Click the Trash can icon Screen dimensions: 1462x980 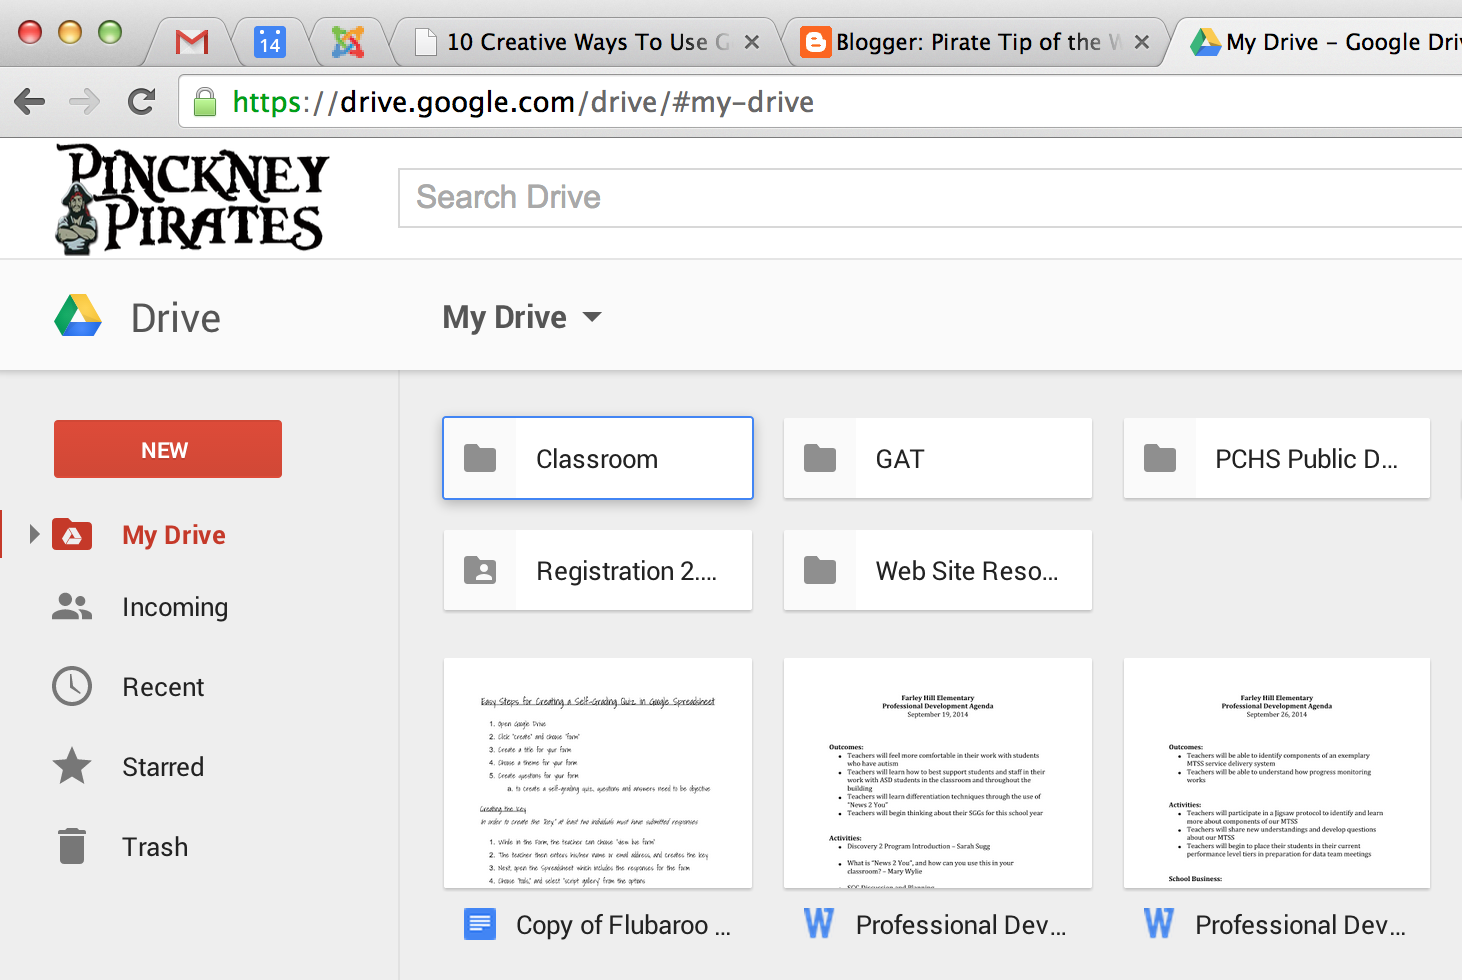[x=72, y=846]
